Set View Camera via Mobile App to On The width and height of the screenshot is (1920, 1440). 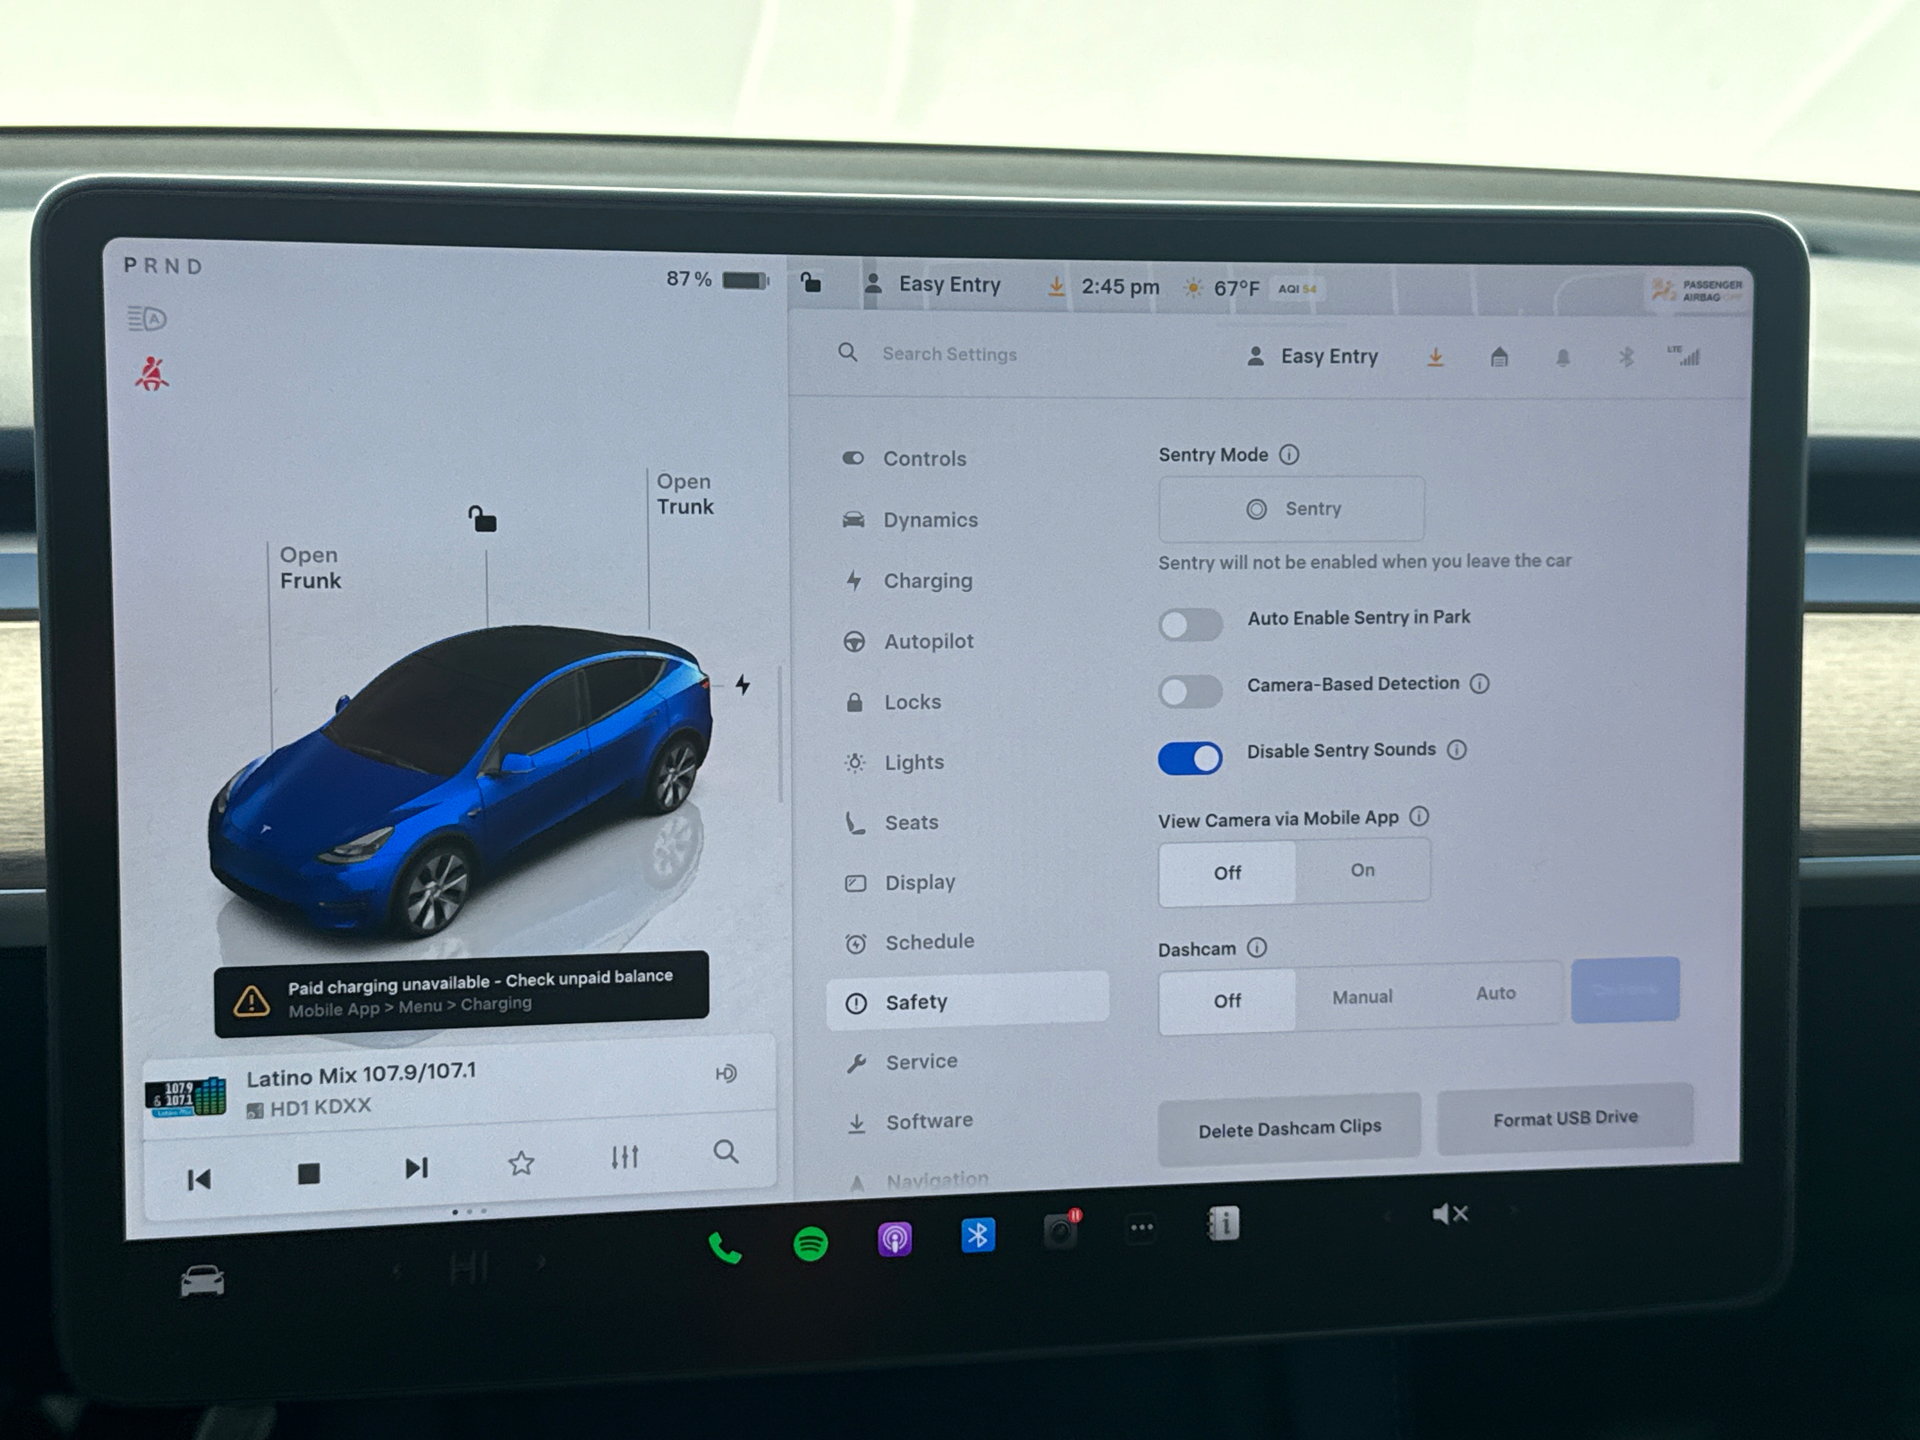[x=1362, y=871]
